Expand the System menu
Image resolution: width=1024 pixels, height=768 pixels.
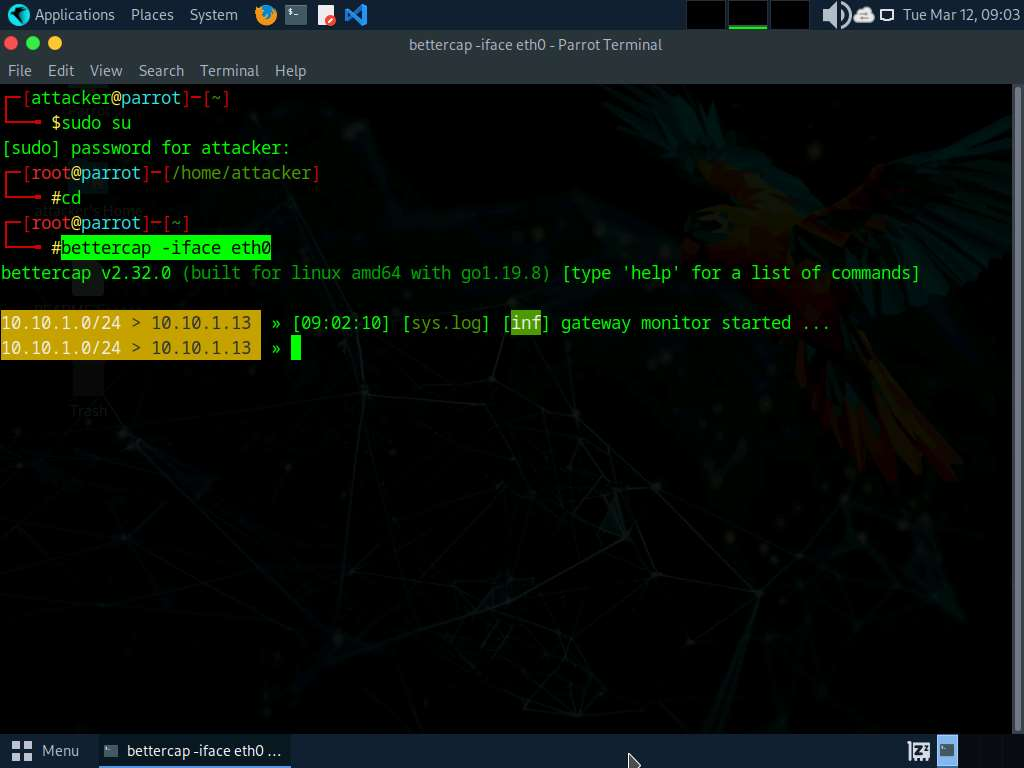pos(213,15)
